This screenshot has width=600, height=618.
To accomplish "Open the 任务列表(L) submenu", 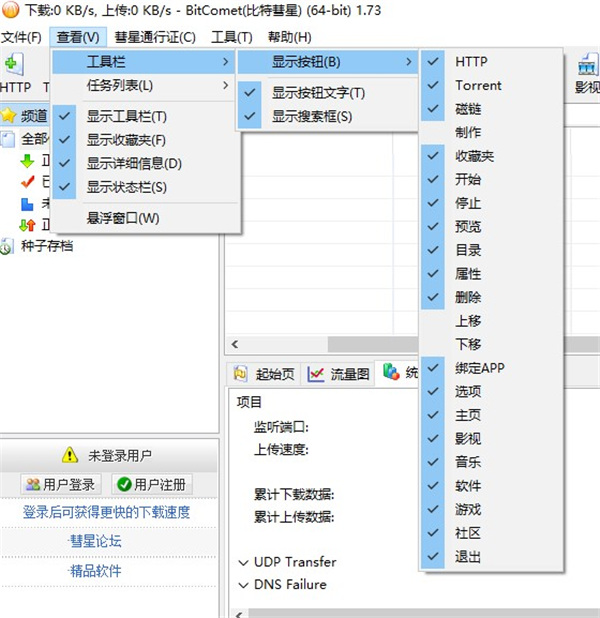I will [143, 85].
